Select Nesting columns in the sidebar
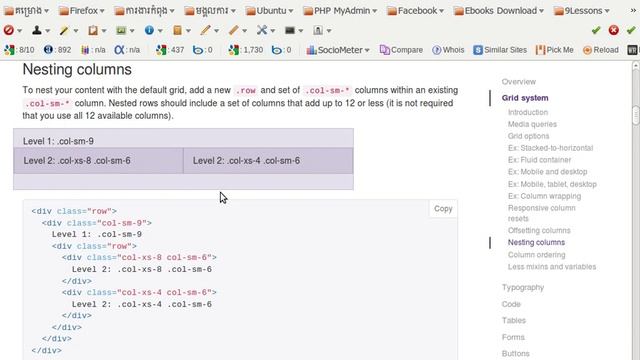 (x=536, y=242)
